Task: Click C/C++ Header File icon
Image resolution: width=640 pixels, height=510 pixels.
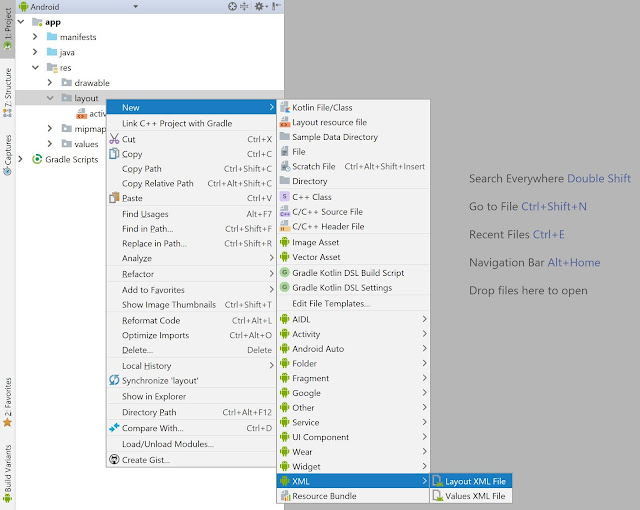Action: coord(285,226)
